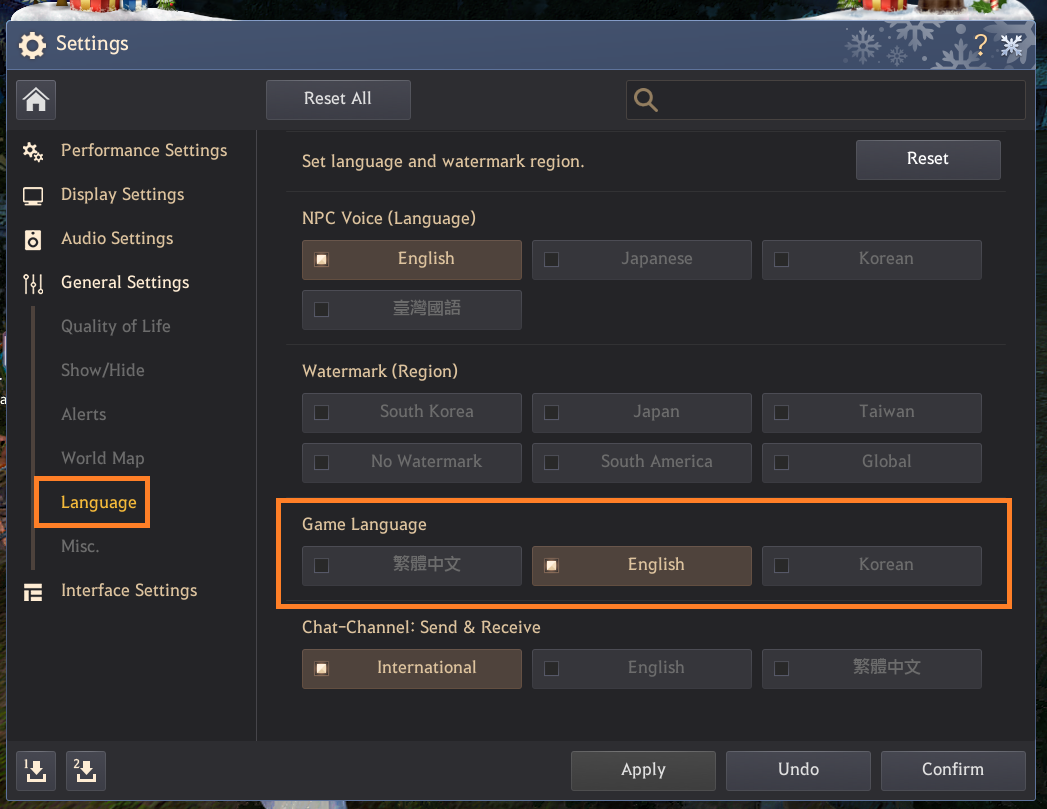This screenshot has height=809, width=1047.
Task: Choose Taiwan watermark region
Action: click(871, 413)
